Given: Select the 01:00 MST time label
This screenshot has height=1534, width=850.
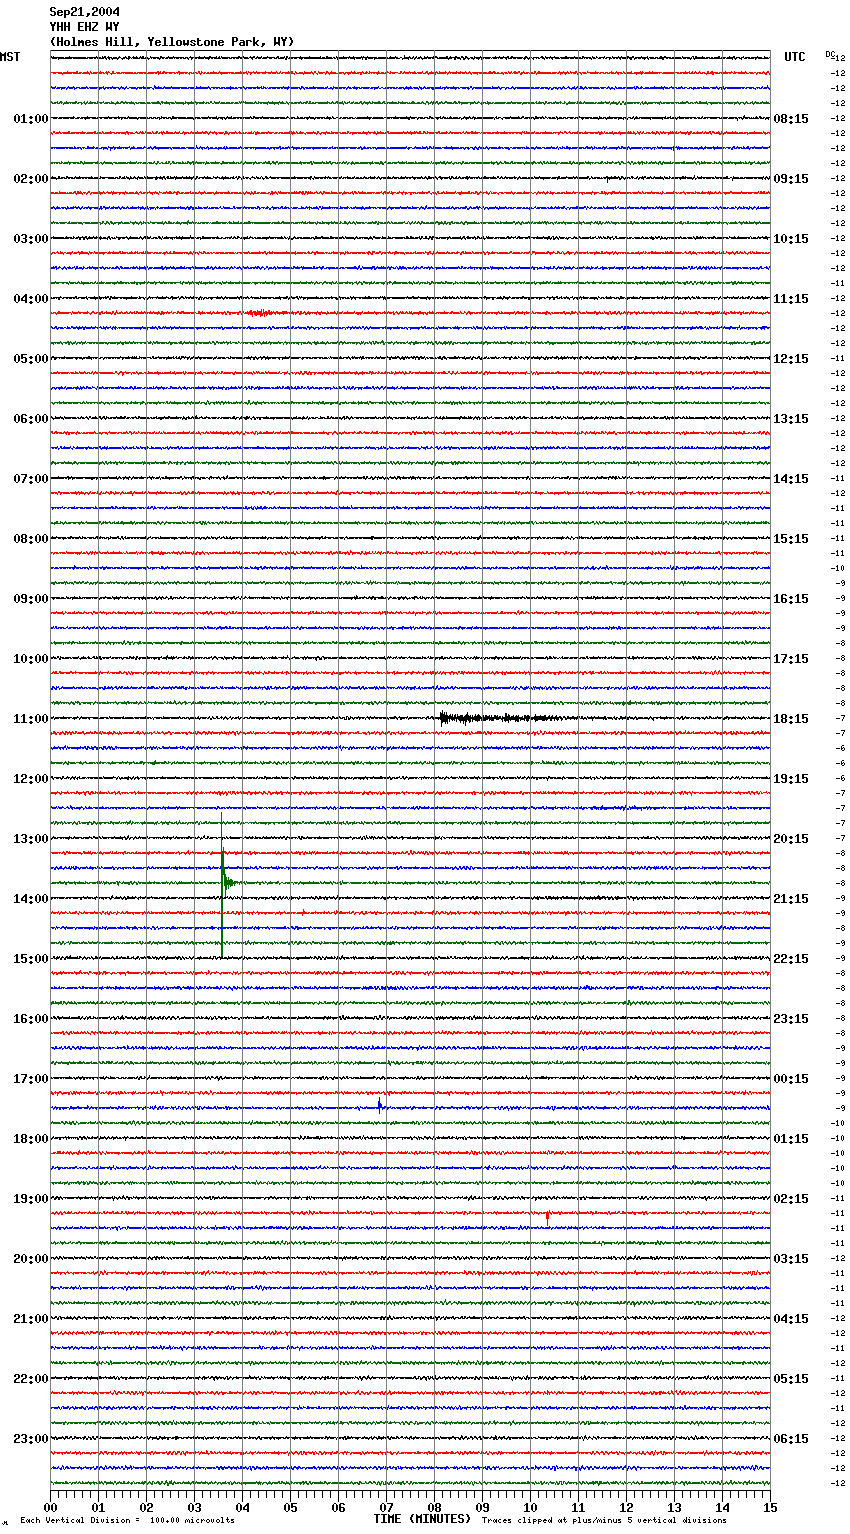Looking at the screenshot, I should click(31, 119).
